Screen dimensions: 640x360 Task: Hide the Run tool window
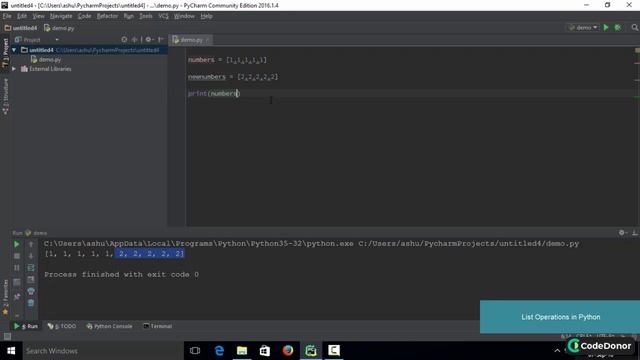pyautogui.click(x=635, y=233)
